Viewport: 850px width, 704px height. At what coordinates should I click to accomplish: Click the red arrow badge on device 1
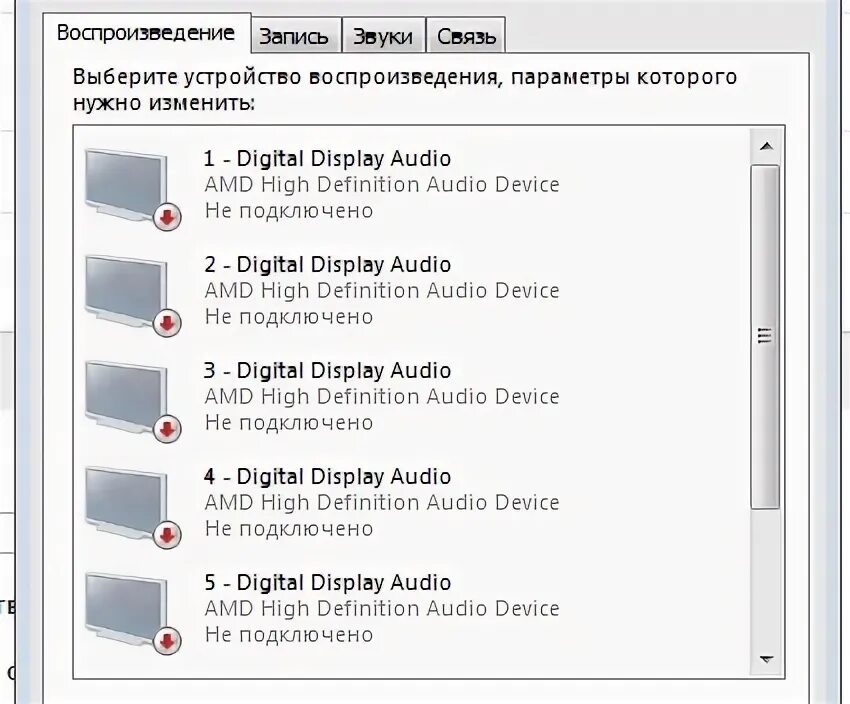tap(167, 218)
